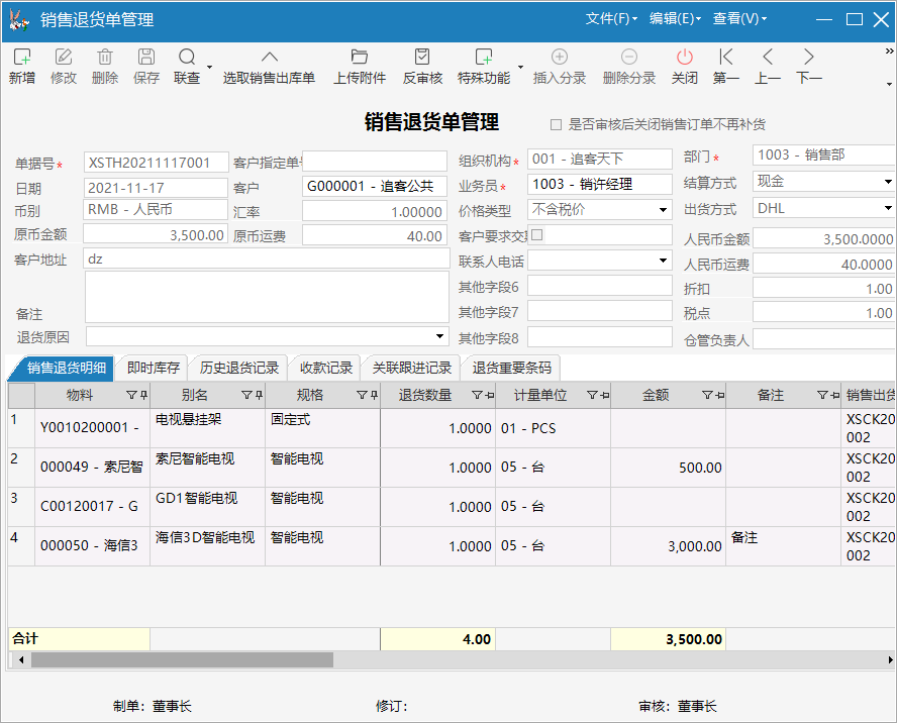Click the 日期 field 2021-11-17
Image resolution: width=897 pixels, height=724 pixels.
(156, 188)
